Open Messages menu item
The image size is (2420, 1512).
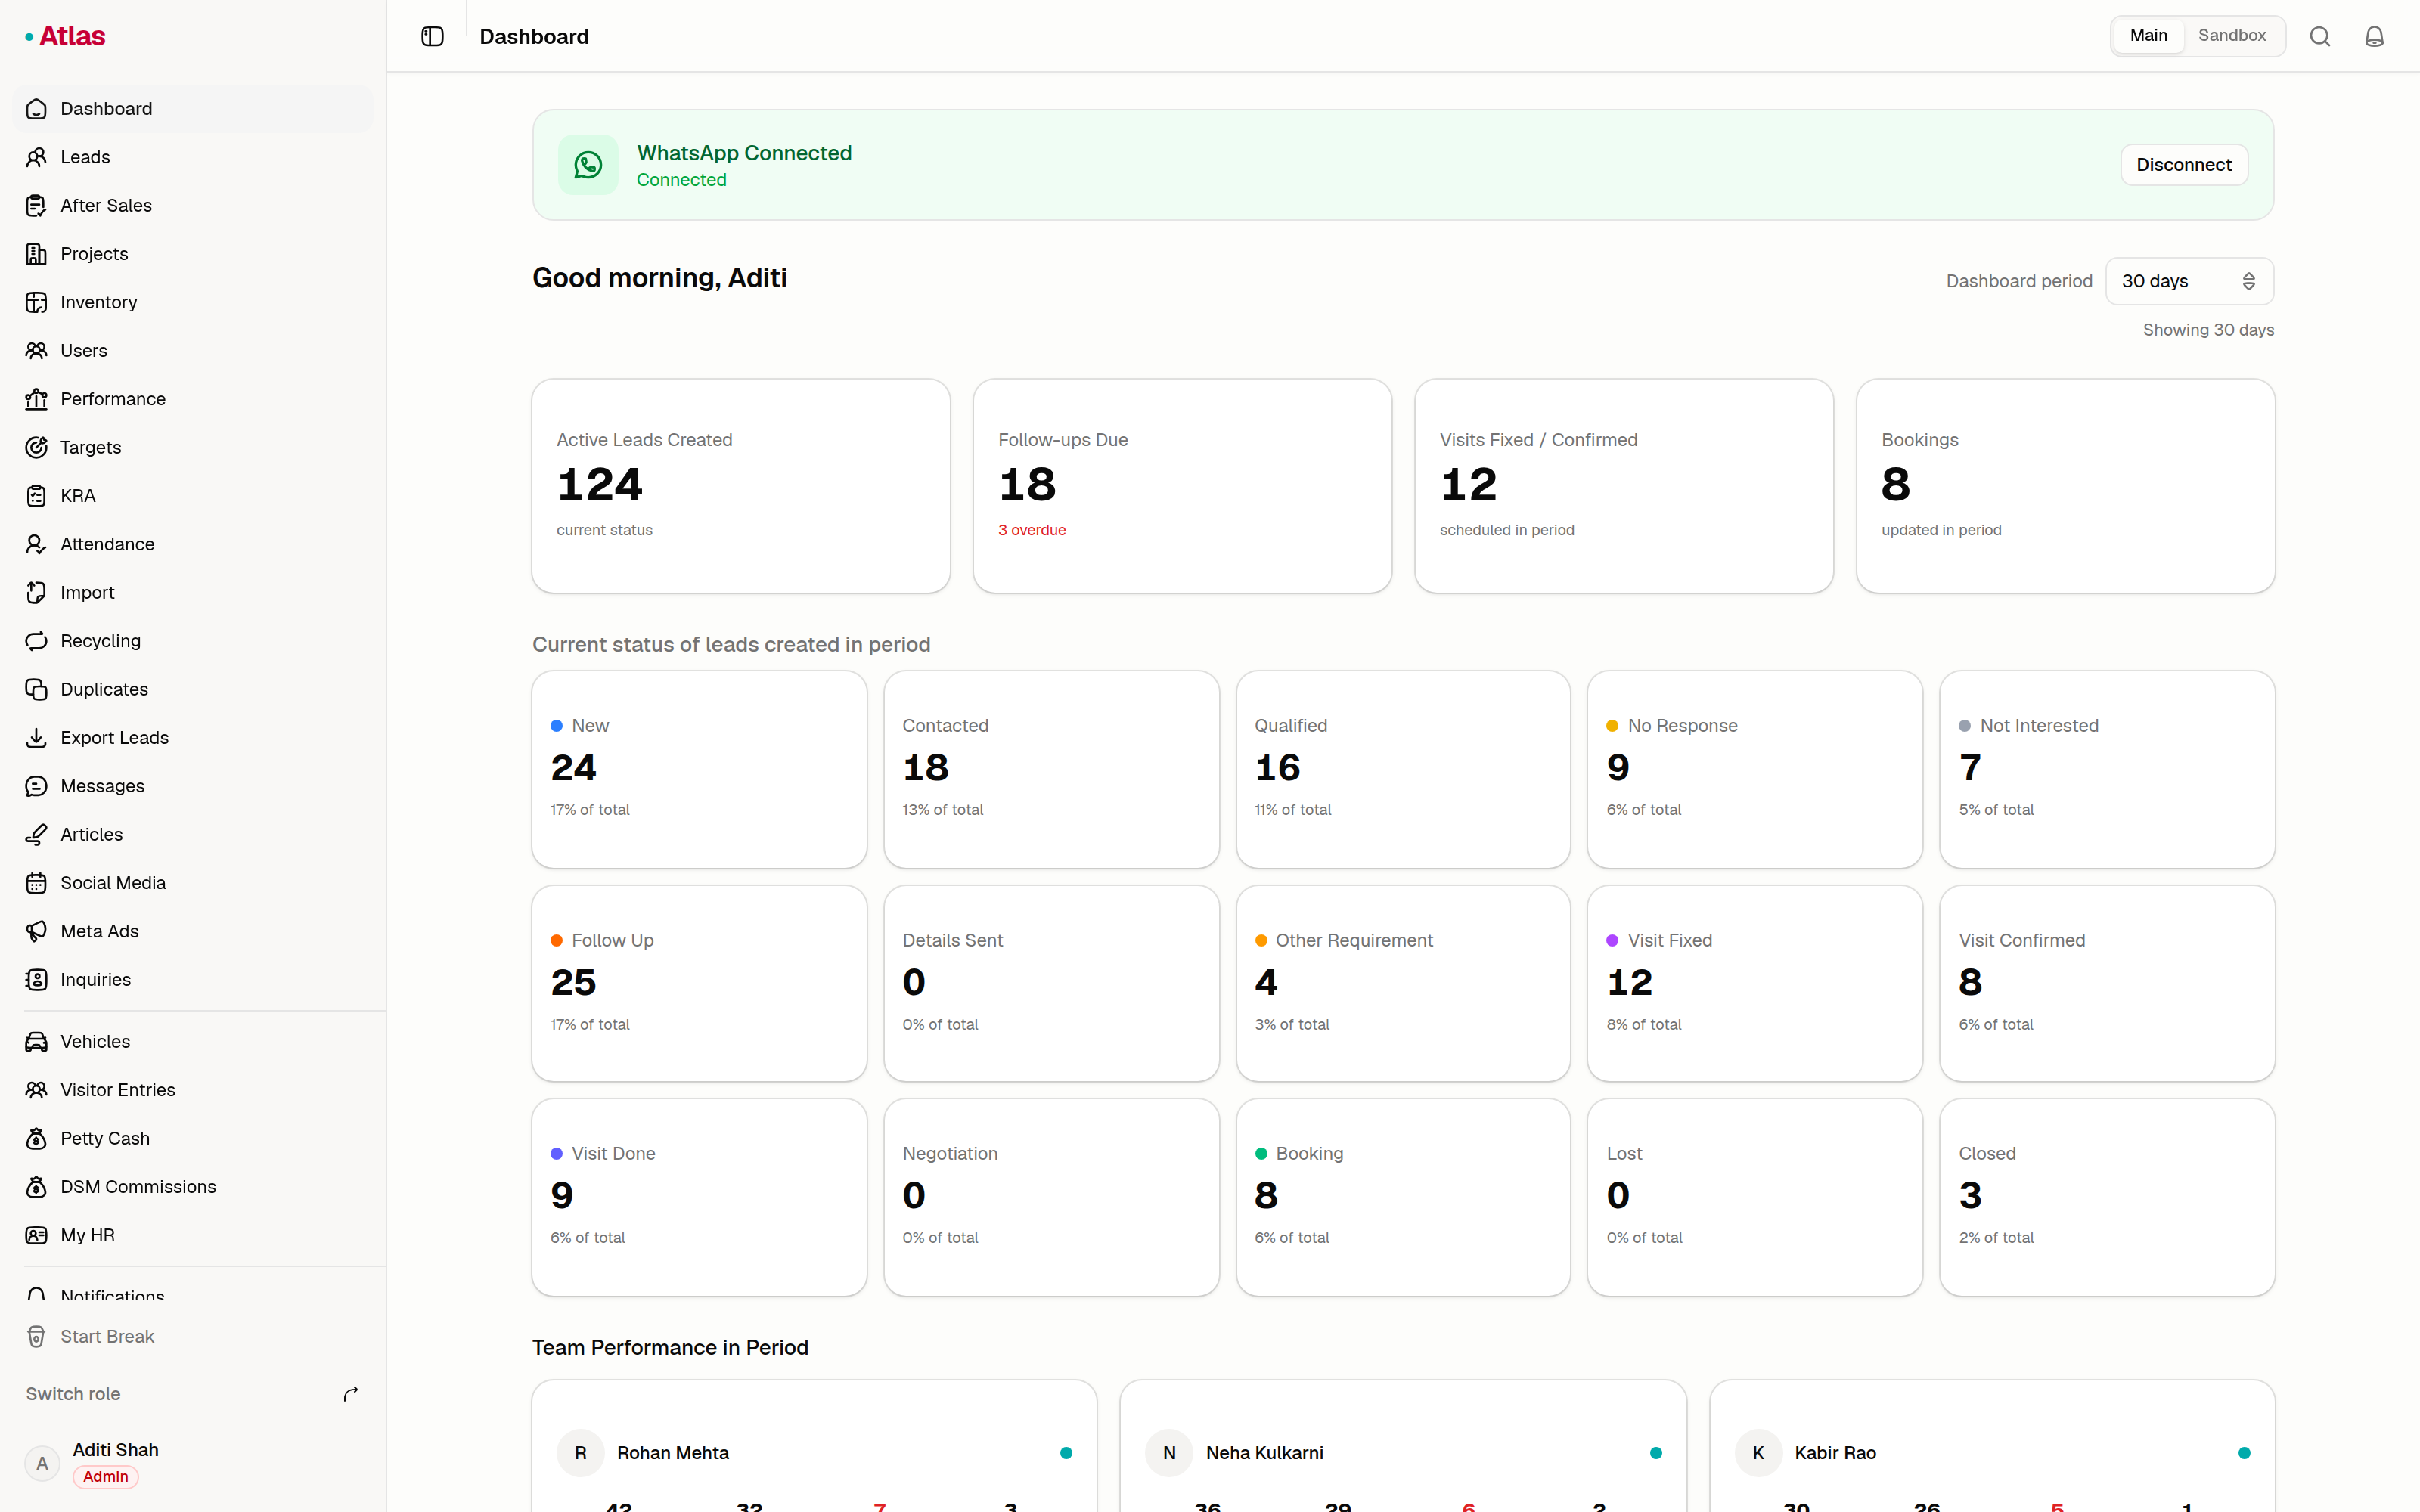(x=193, y=786)
